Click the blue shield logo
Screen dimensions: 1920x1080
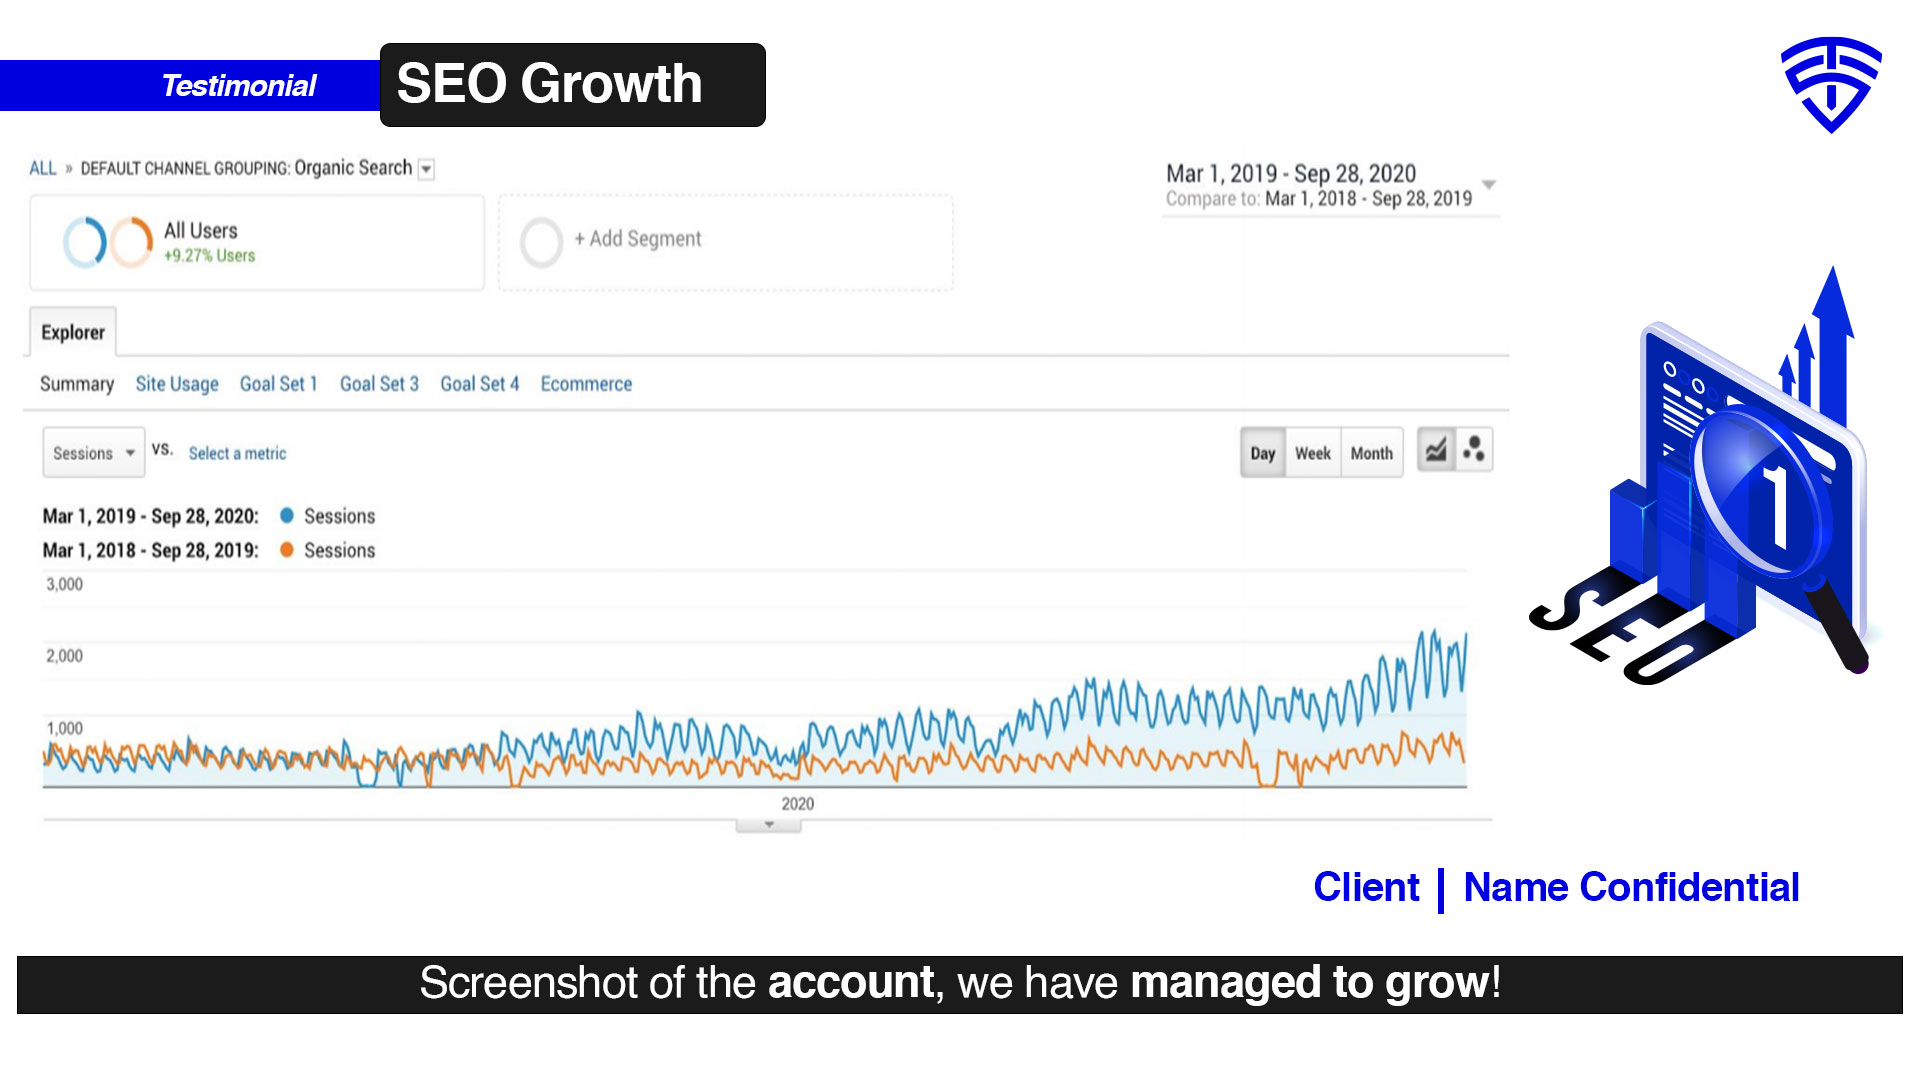(x=1830, y=84)
